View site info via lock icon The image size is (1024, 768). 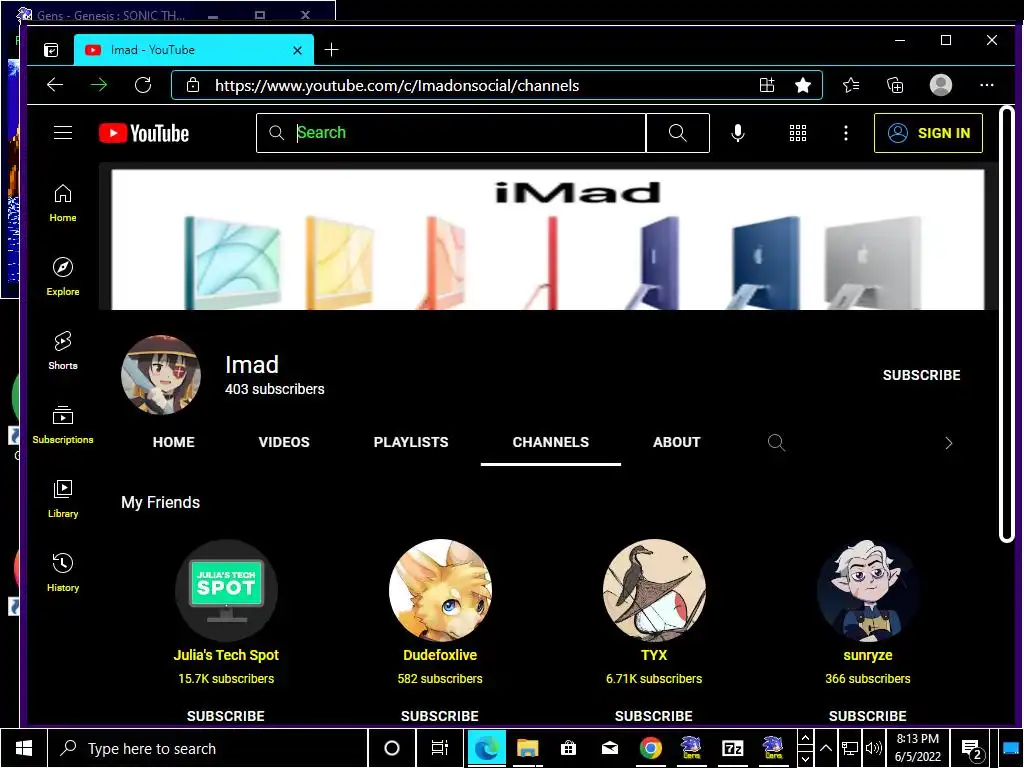[193, 85]
